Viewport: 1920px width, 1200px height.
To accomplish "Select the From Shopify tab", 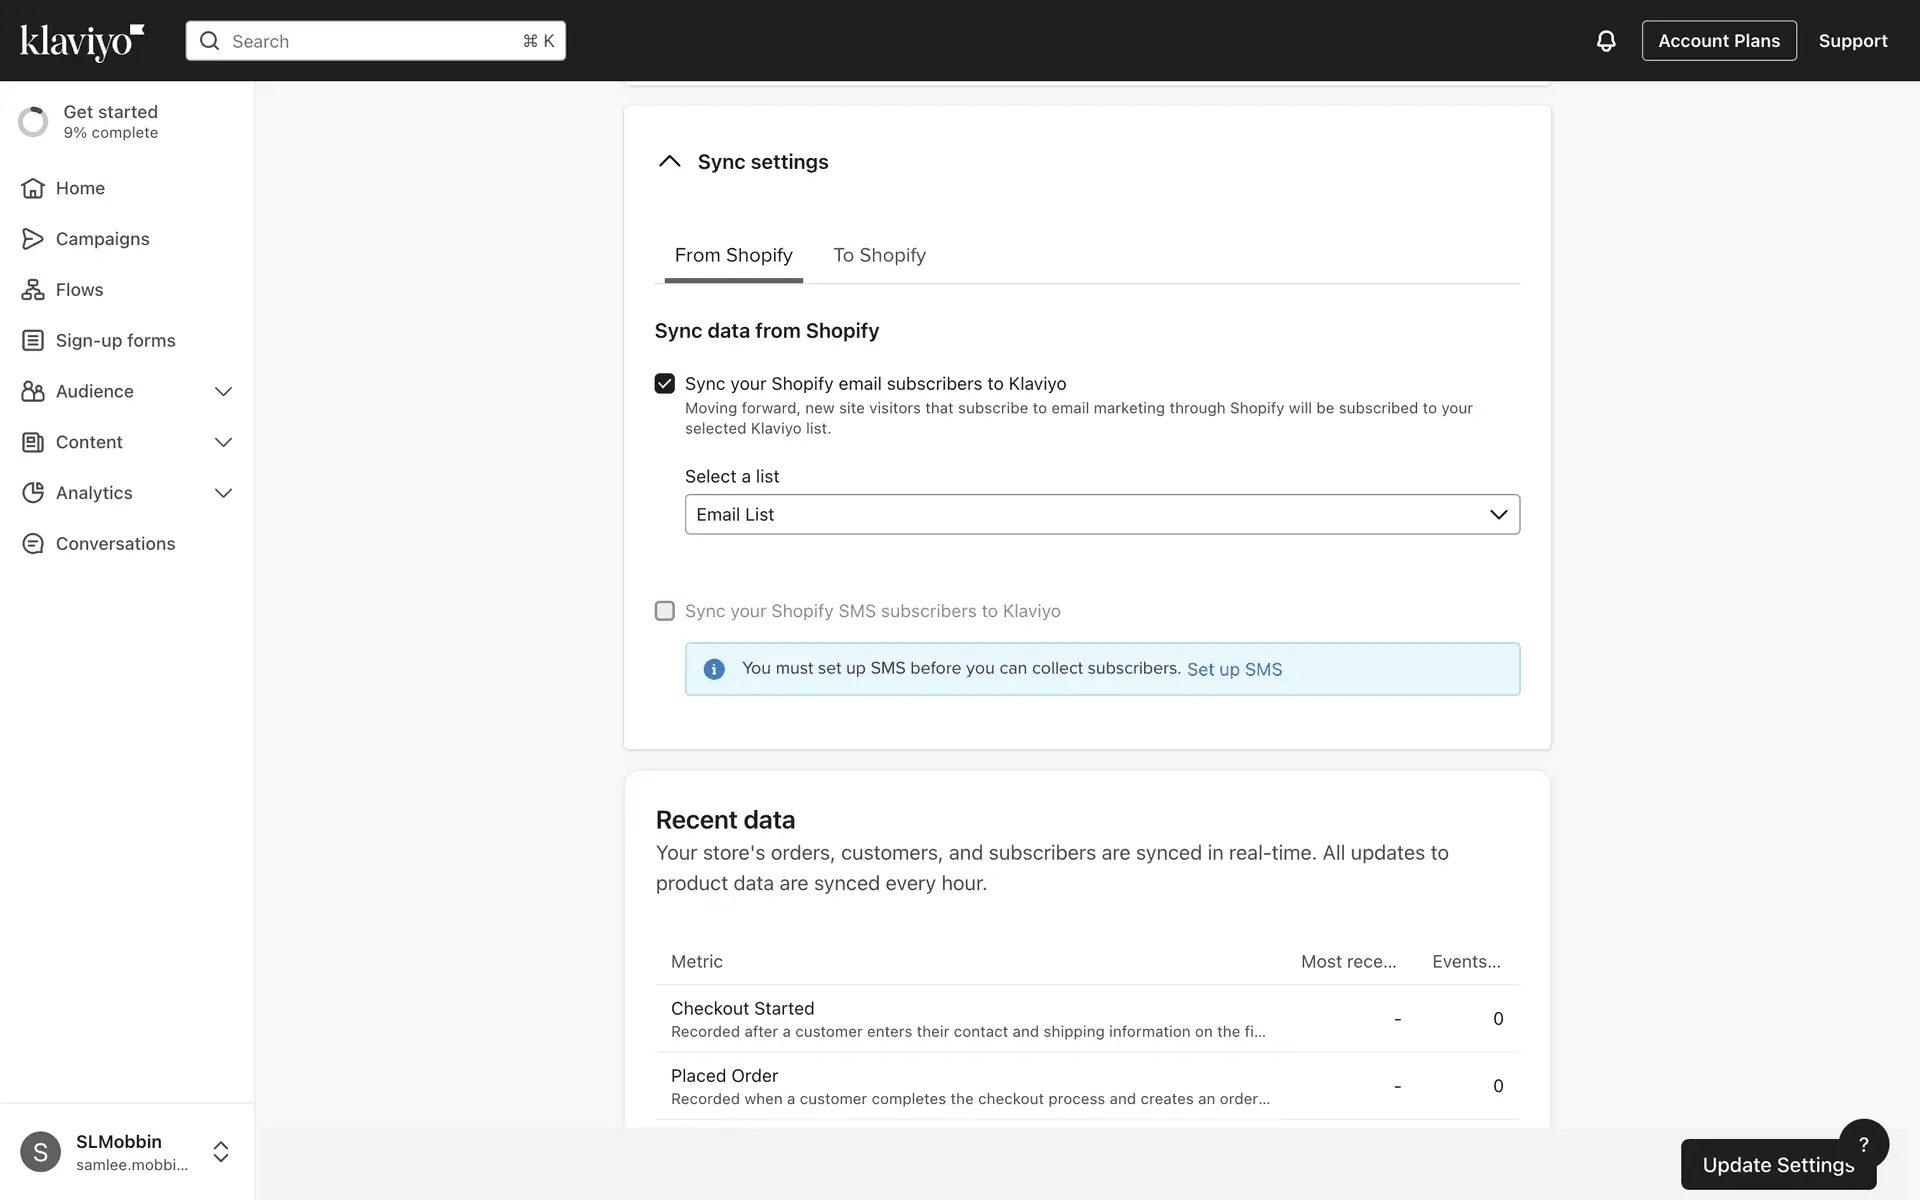I will pyautogui.click(x=733, y=255).
